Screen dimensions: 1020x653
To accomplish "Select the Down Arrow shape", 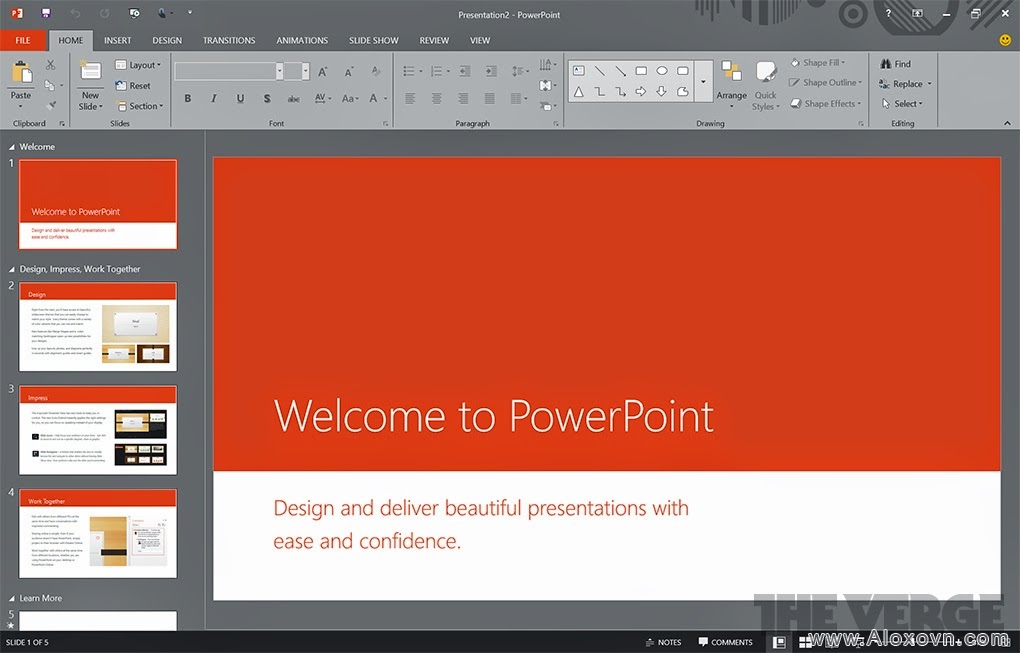I will click(662, 92).
